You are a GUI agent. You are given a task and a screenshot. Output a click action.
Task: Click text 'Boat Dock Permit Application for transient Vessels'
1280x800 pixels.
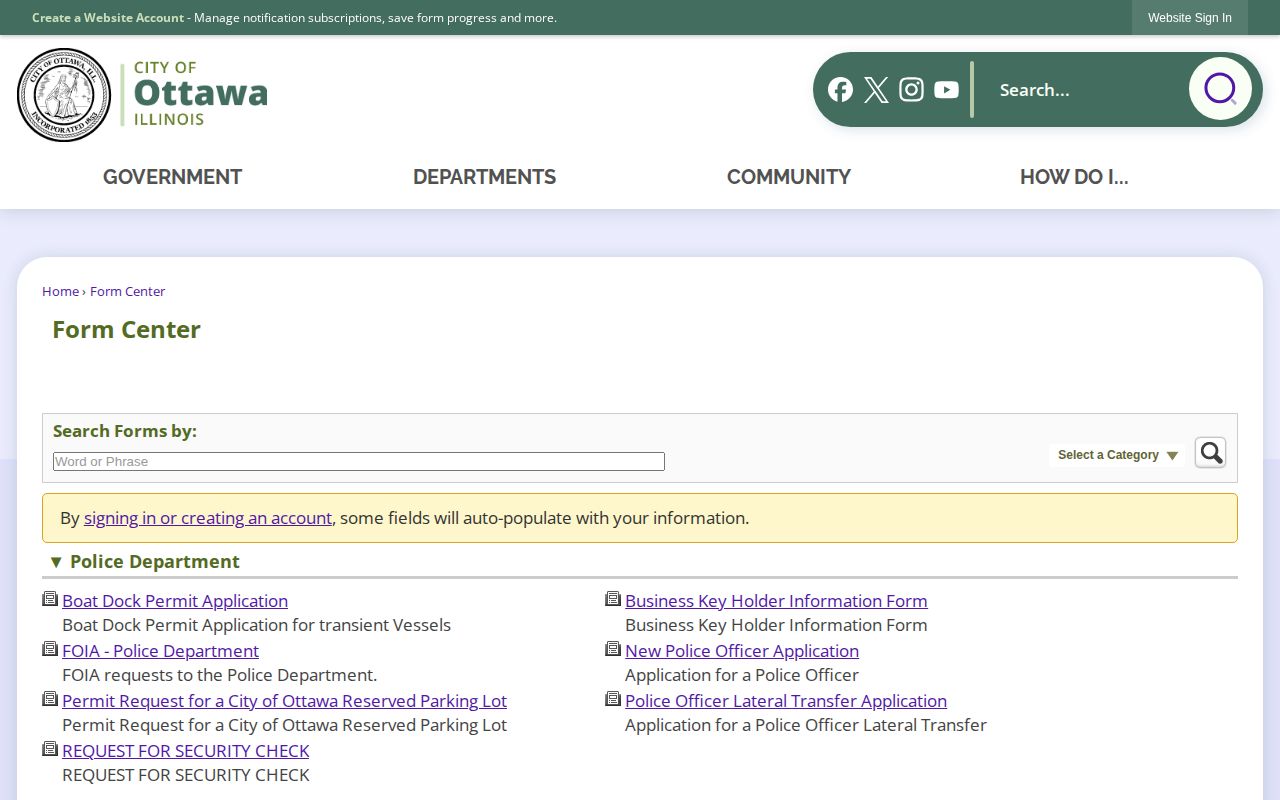(256, 625)
